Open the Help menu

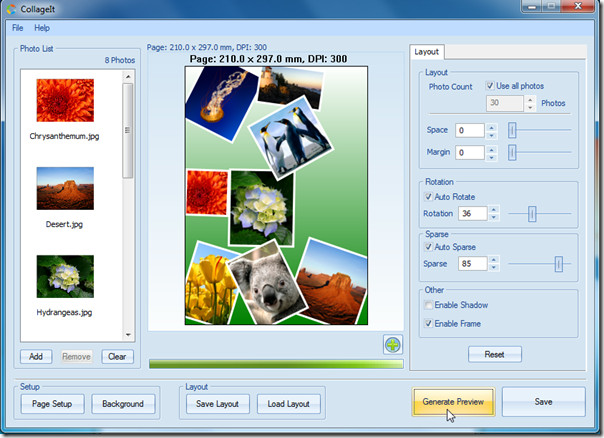click(x=42, y=28)
